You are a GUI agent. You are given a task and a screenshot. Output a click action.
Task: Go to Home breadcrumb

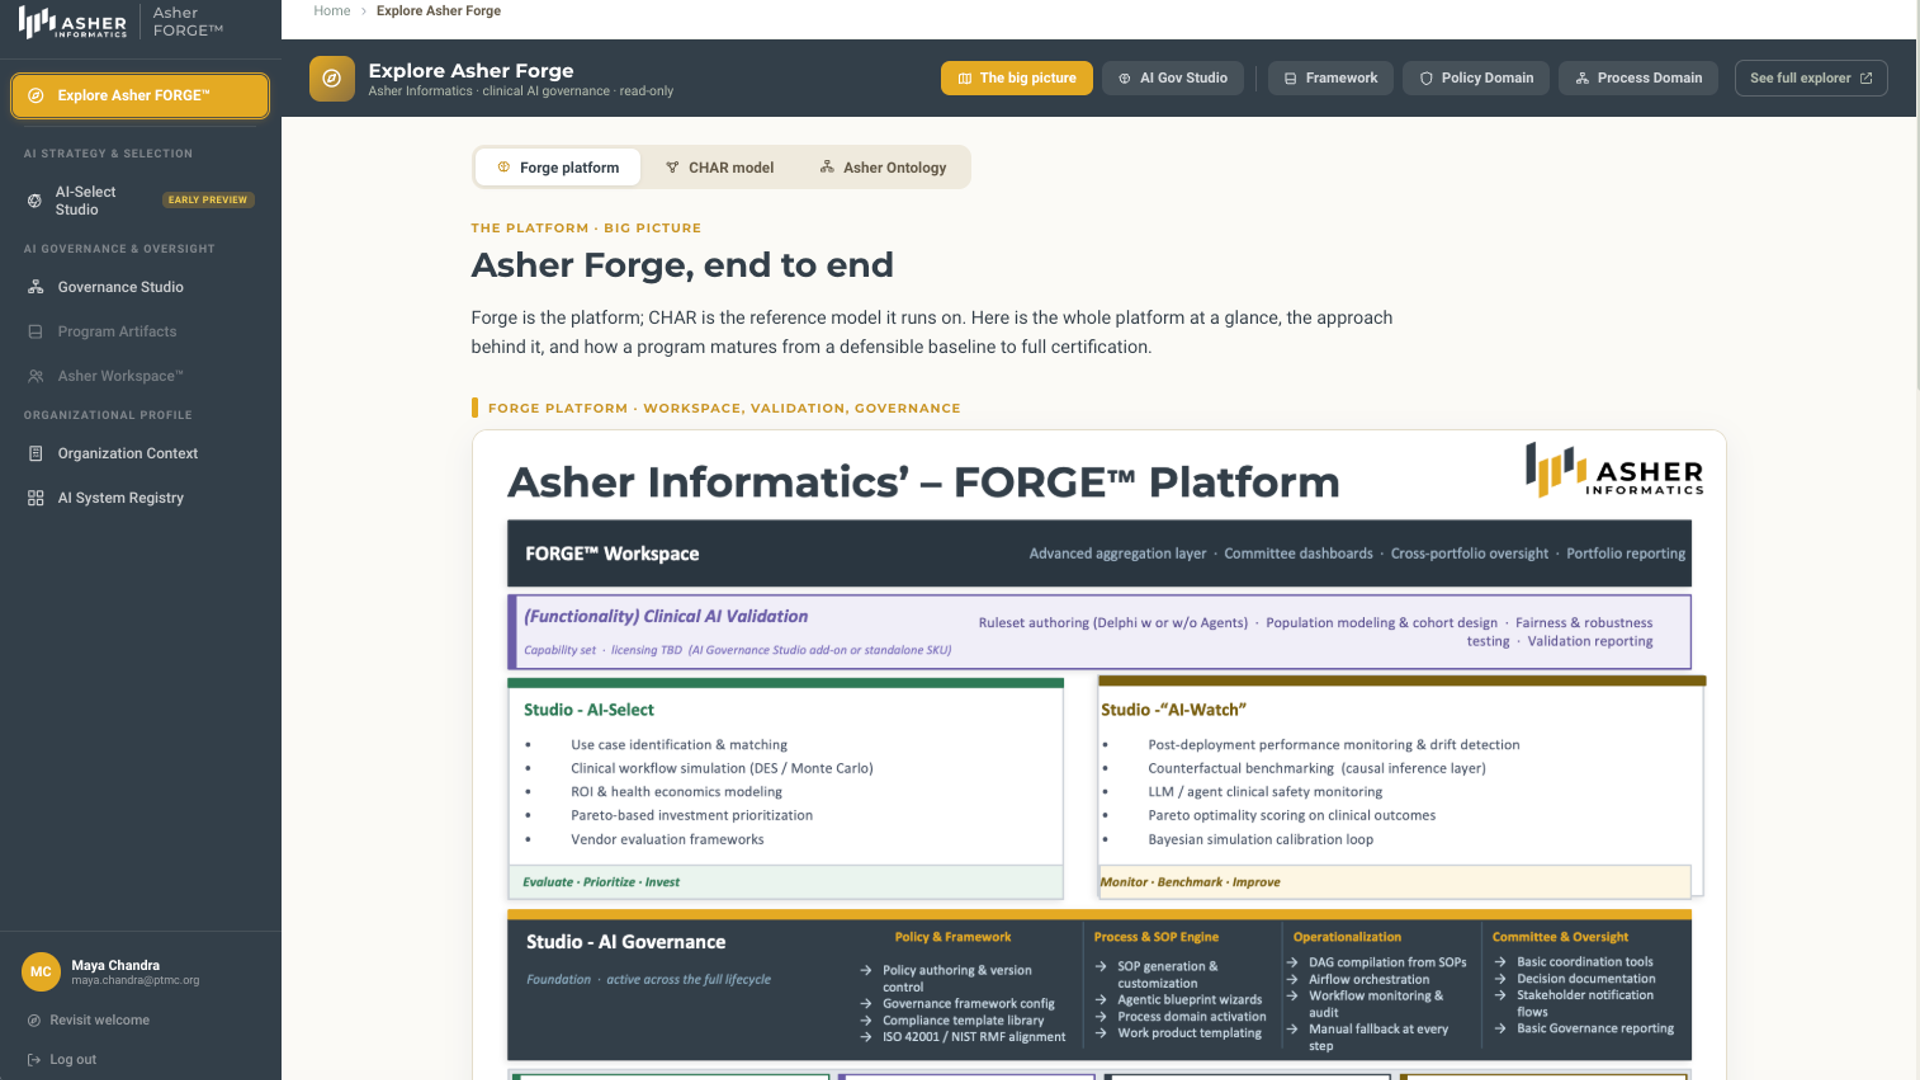(332, 11)
